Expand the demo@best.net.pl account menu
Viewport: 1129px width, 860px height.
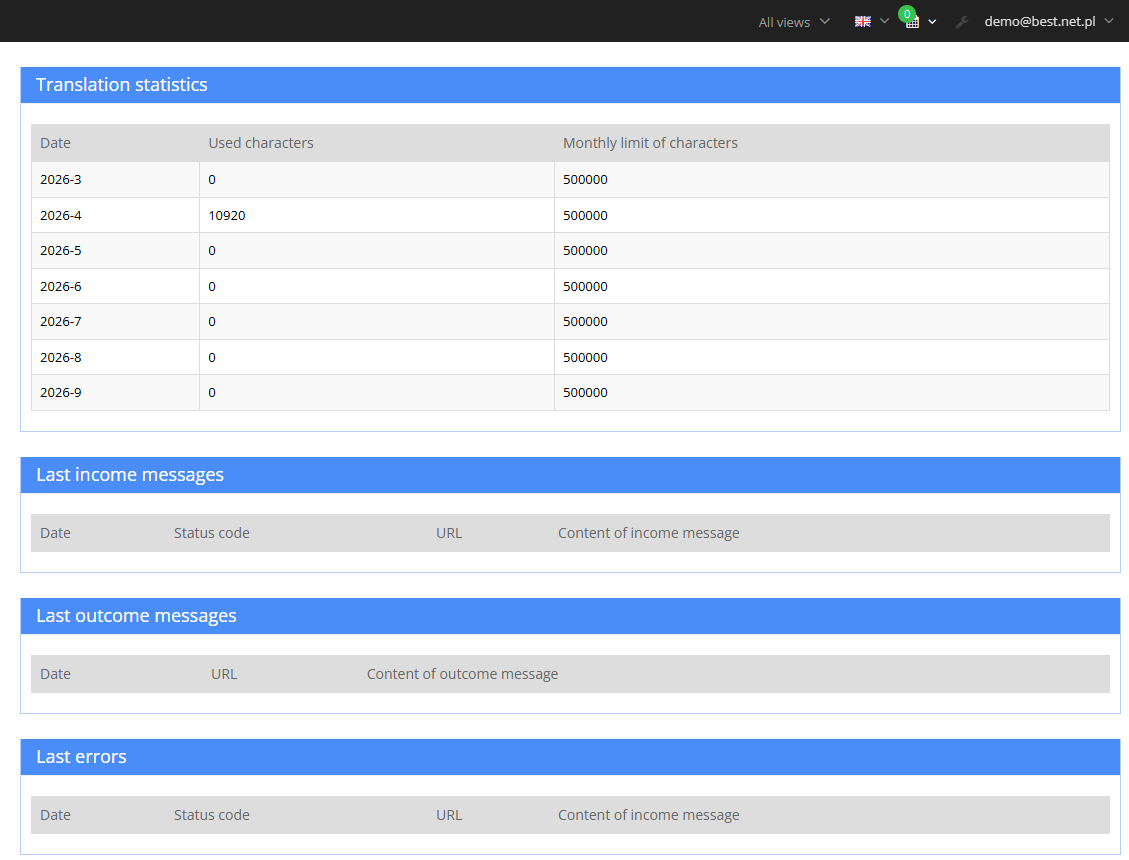pos(1048,22)
